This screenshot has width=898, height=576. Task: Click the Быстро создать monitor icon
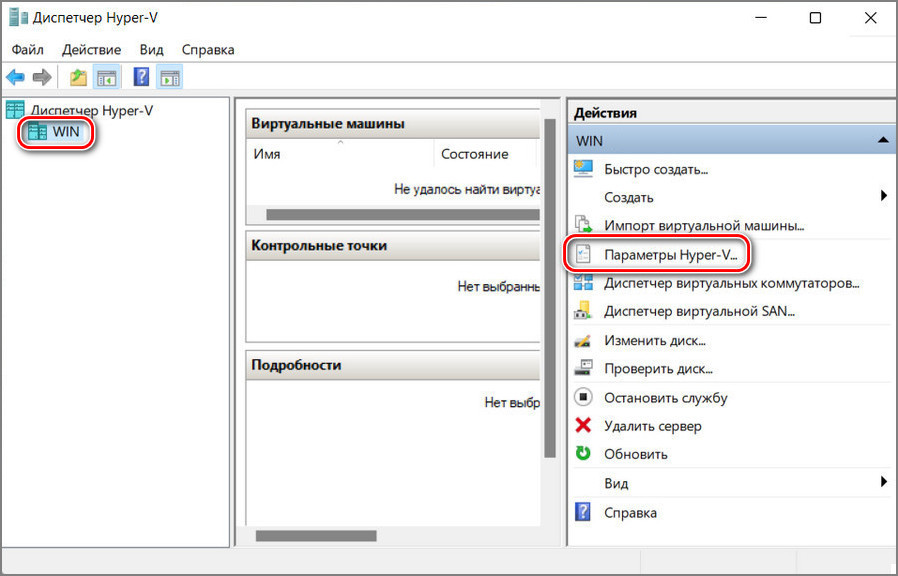583,169
